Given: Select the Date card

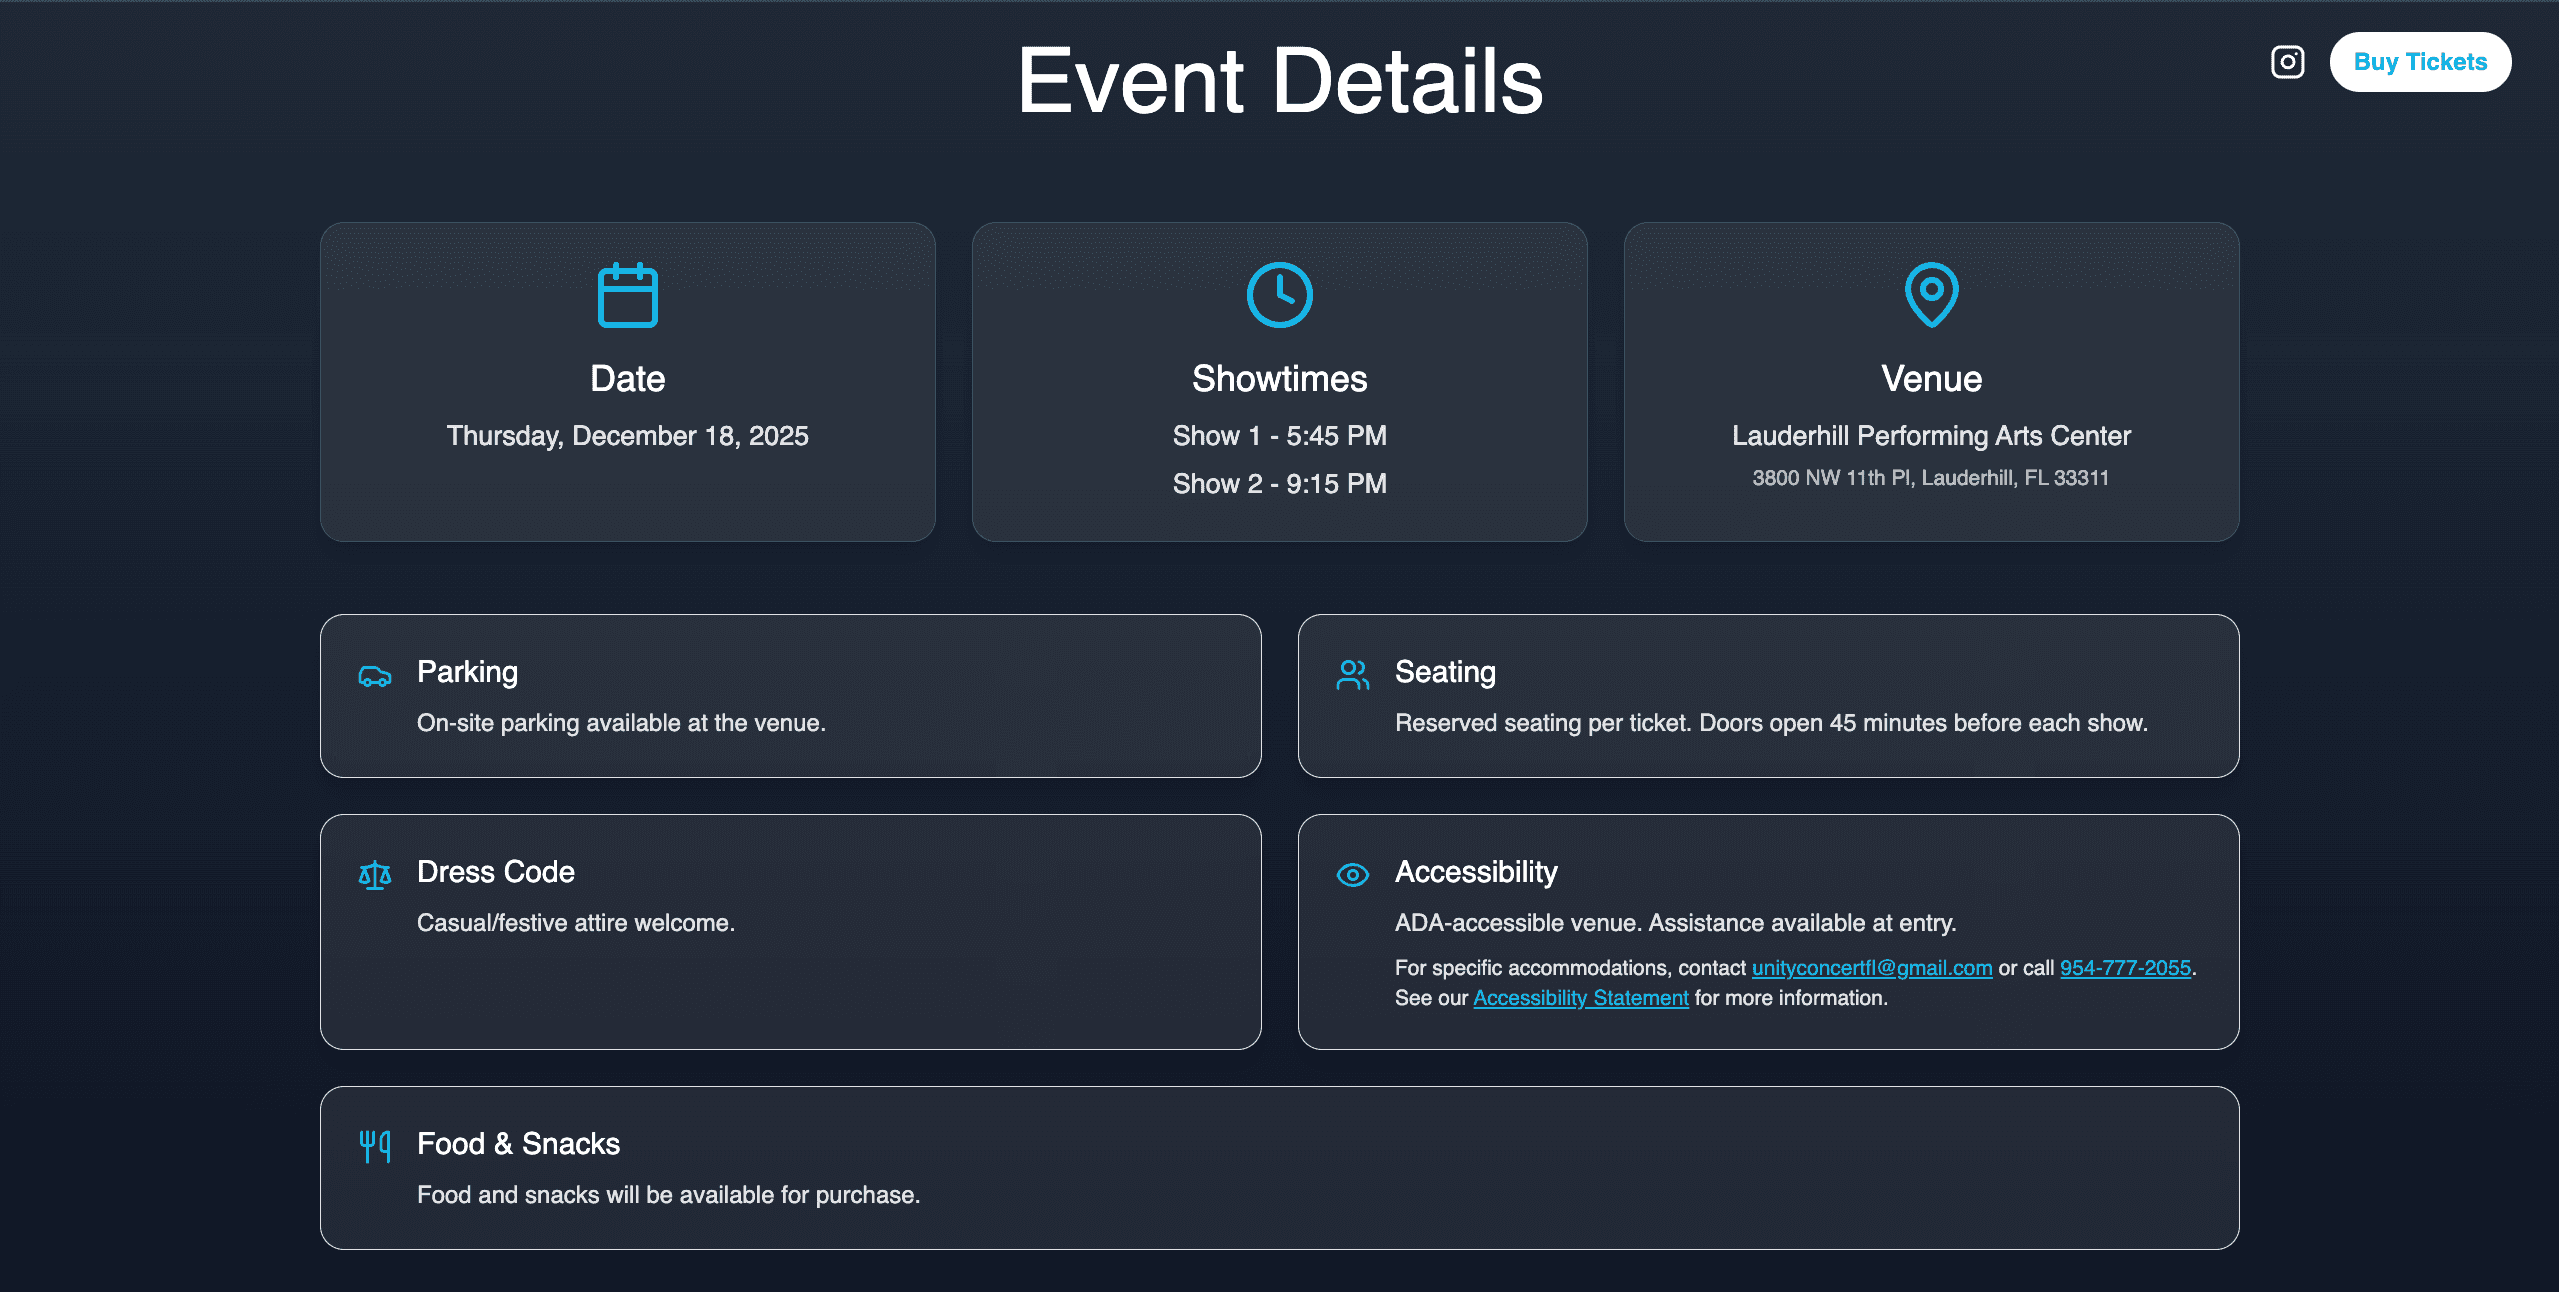Looking at the screenshot, I should pyautogui.click(x=627, y=382).
